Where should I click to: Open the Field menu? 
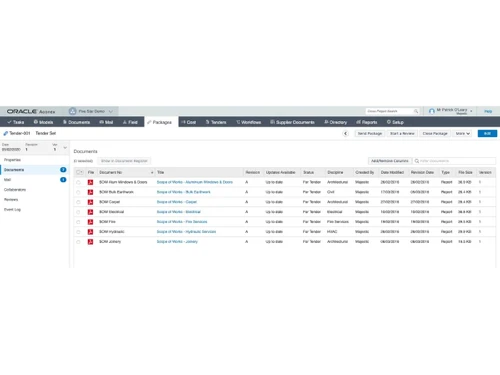click(x=130, y=122)
